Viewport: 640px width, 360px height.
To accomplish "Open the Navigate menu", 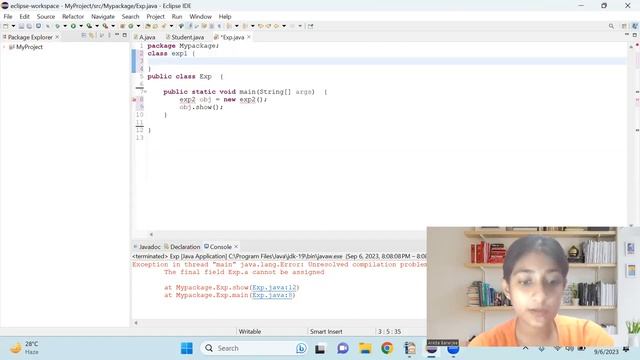I will coord(103,16).
